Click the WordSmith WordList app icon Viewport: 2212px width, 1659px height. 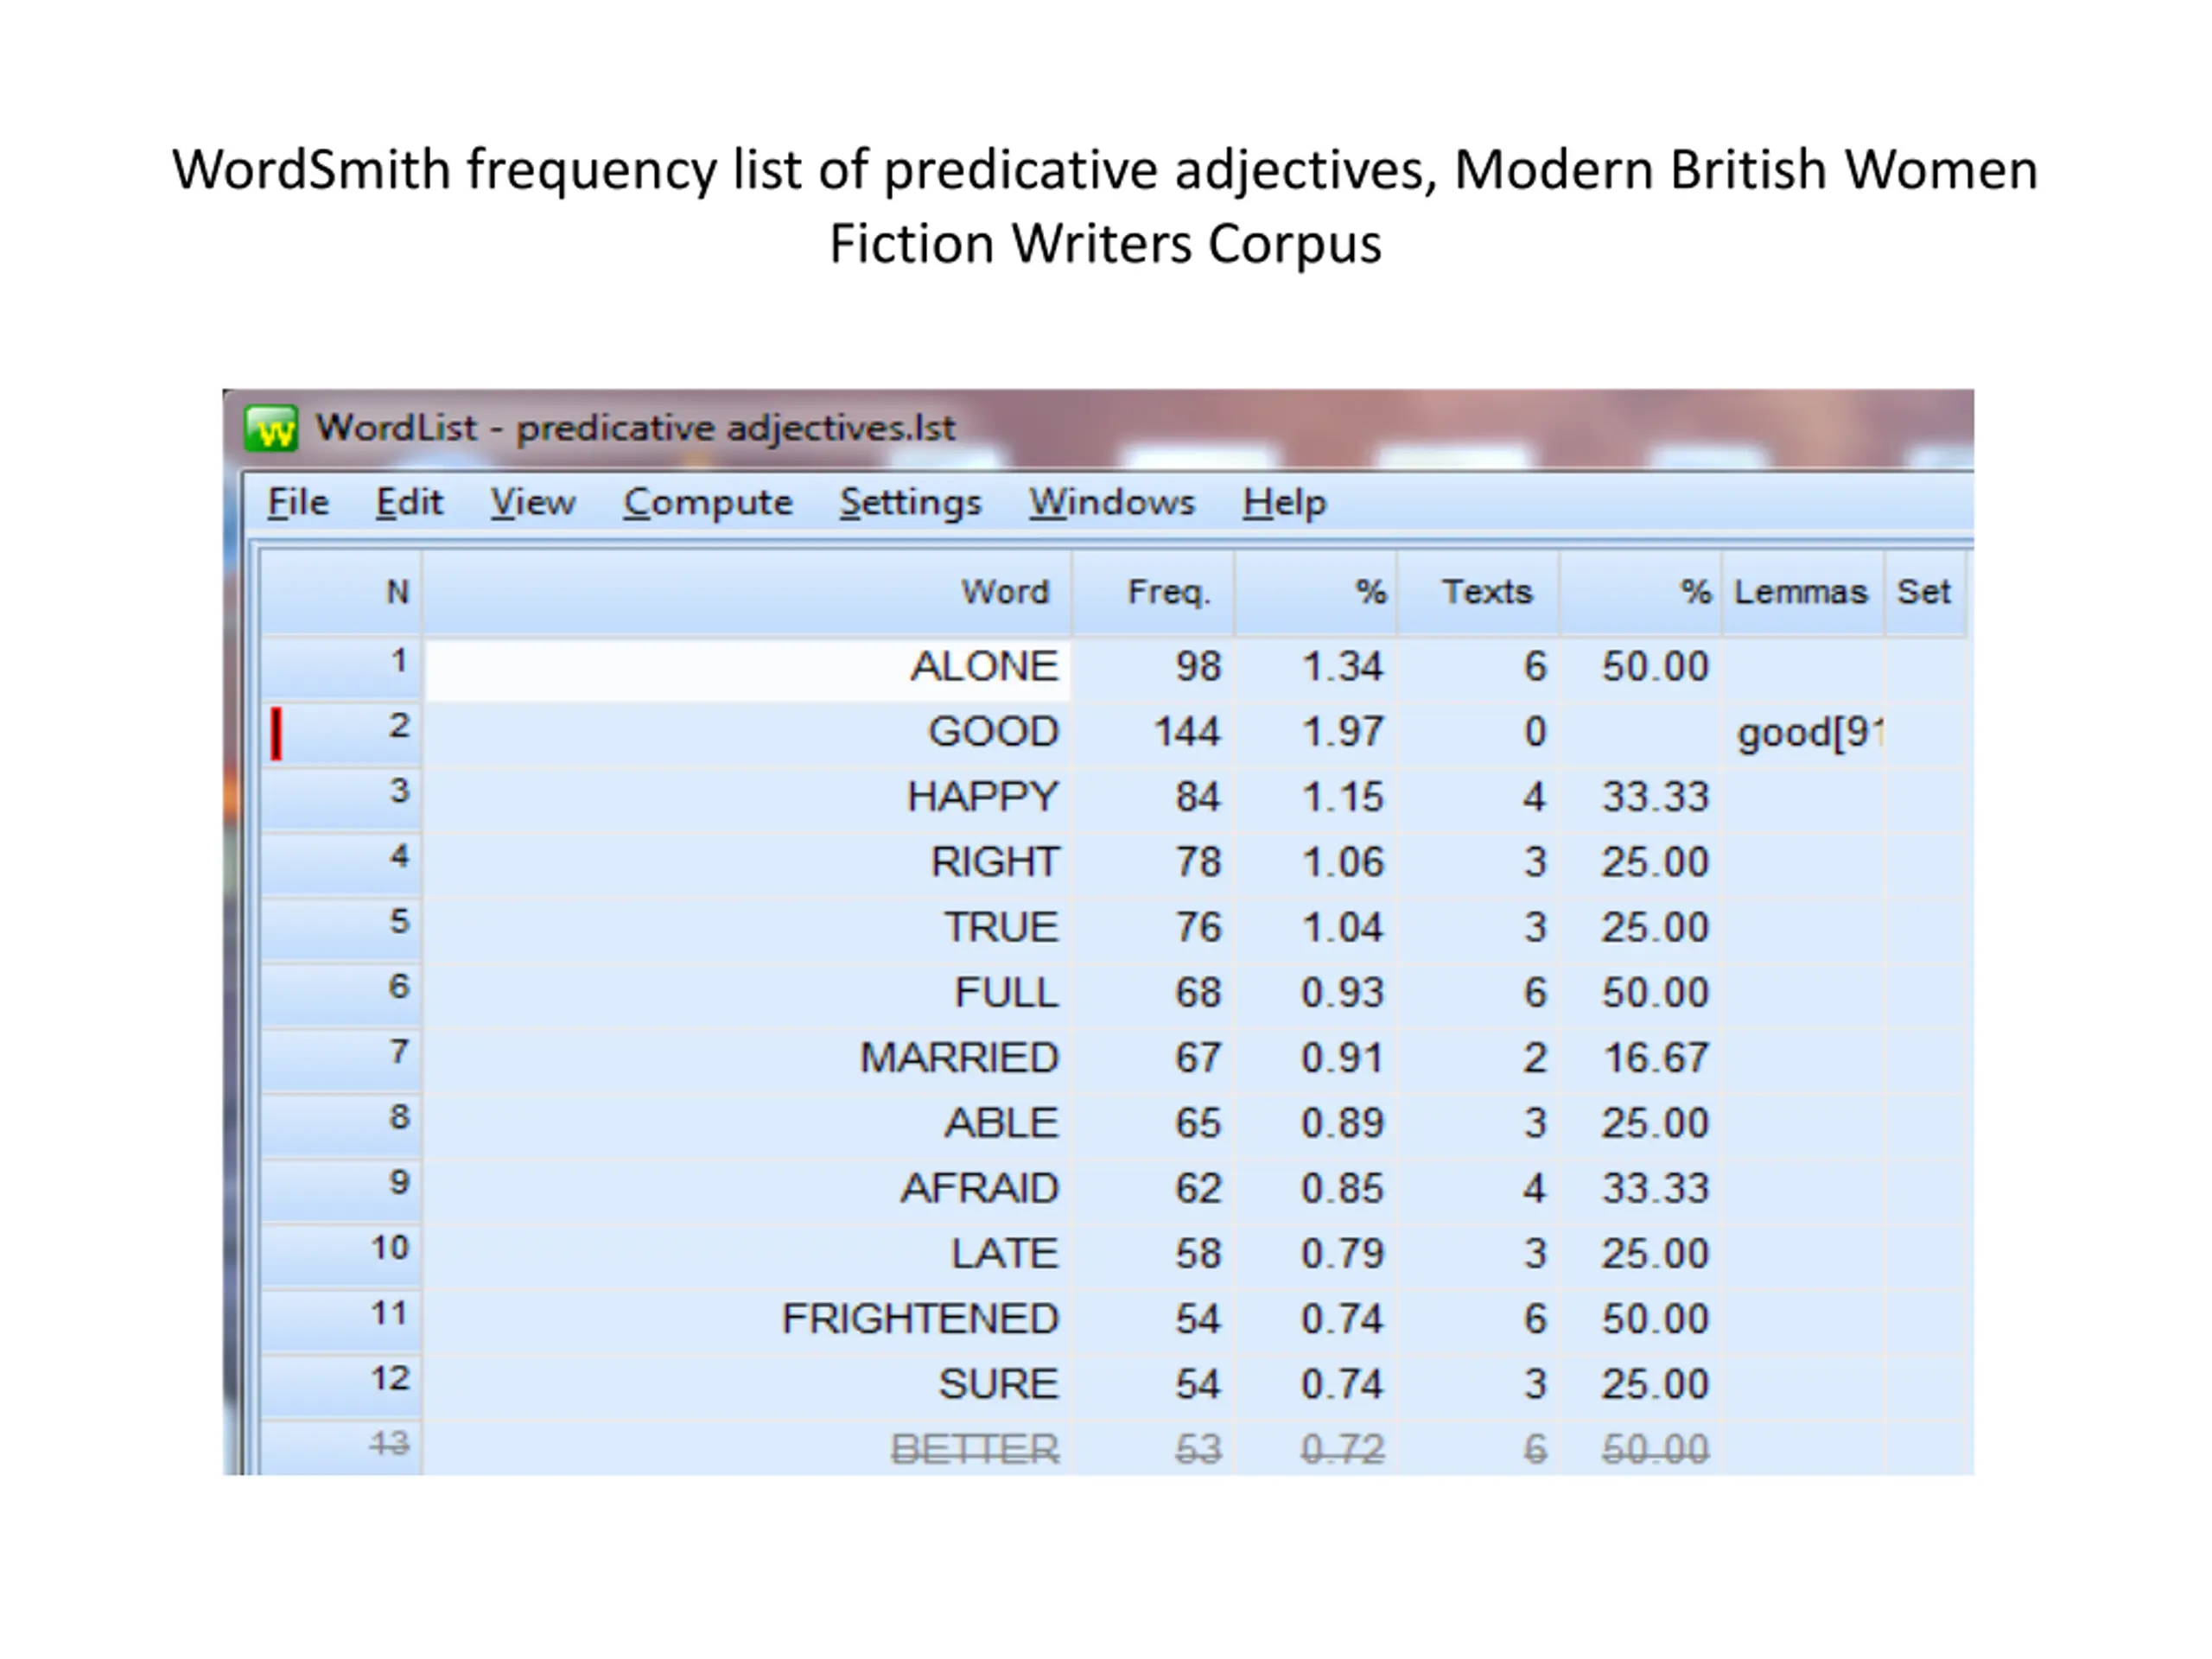coord(271,428)
